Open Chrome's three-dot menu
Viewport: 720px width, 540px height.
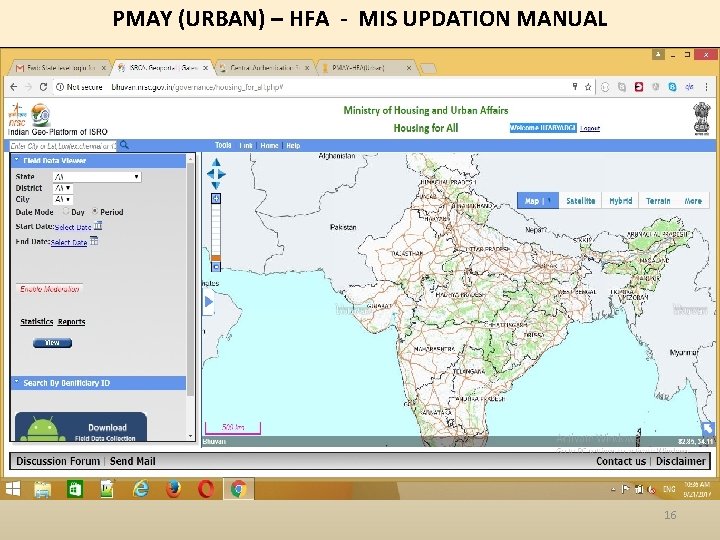(x=706, y=87)
